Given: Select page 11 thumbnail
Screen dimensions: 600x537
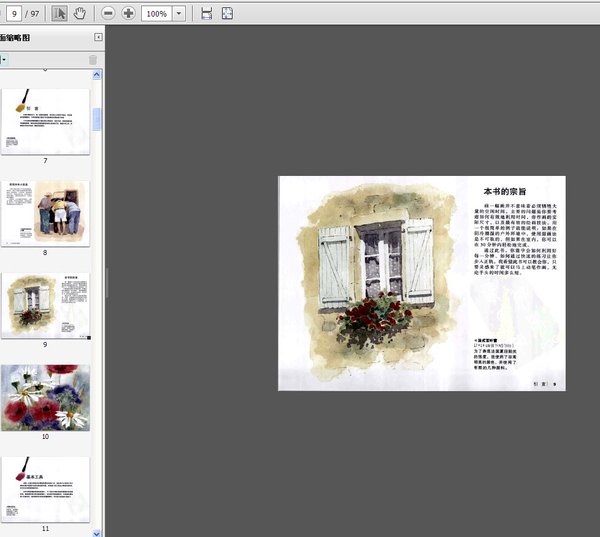Looking at the screenshot, I should pos(45,490).
